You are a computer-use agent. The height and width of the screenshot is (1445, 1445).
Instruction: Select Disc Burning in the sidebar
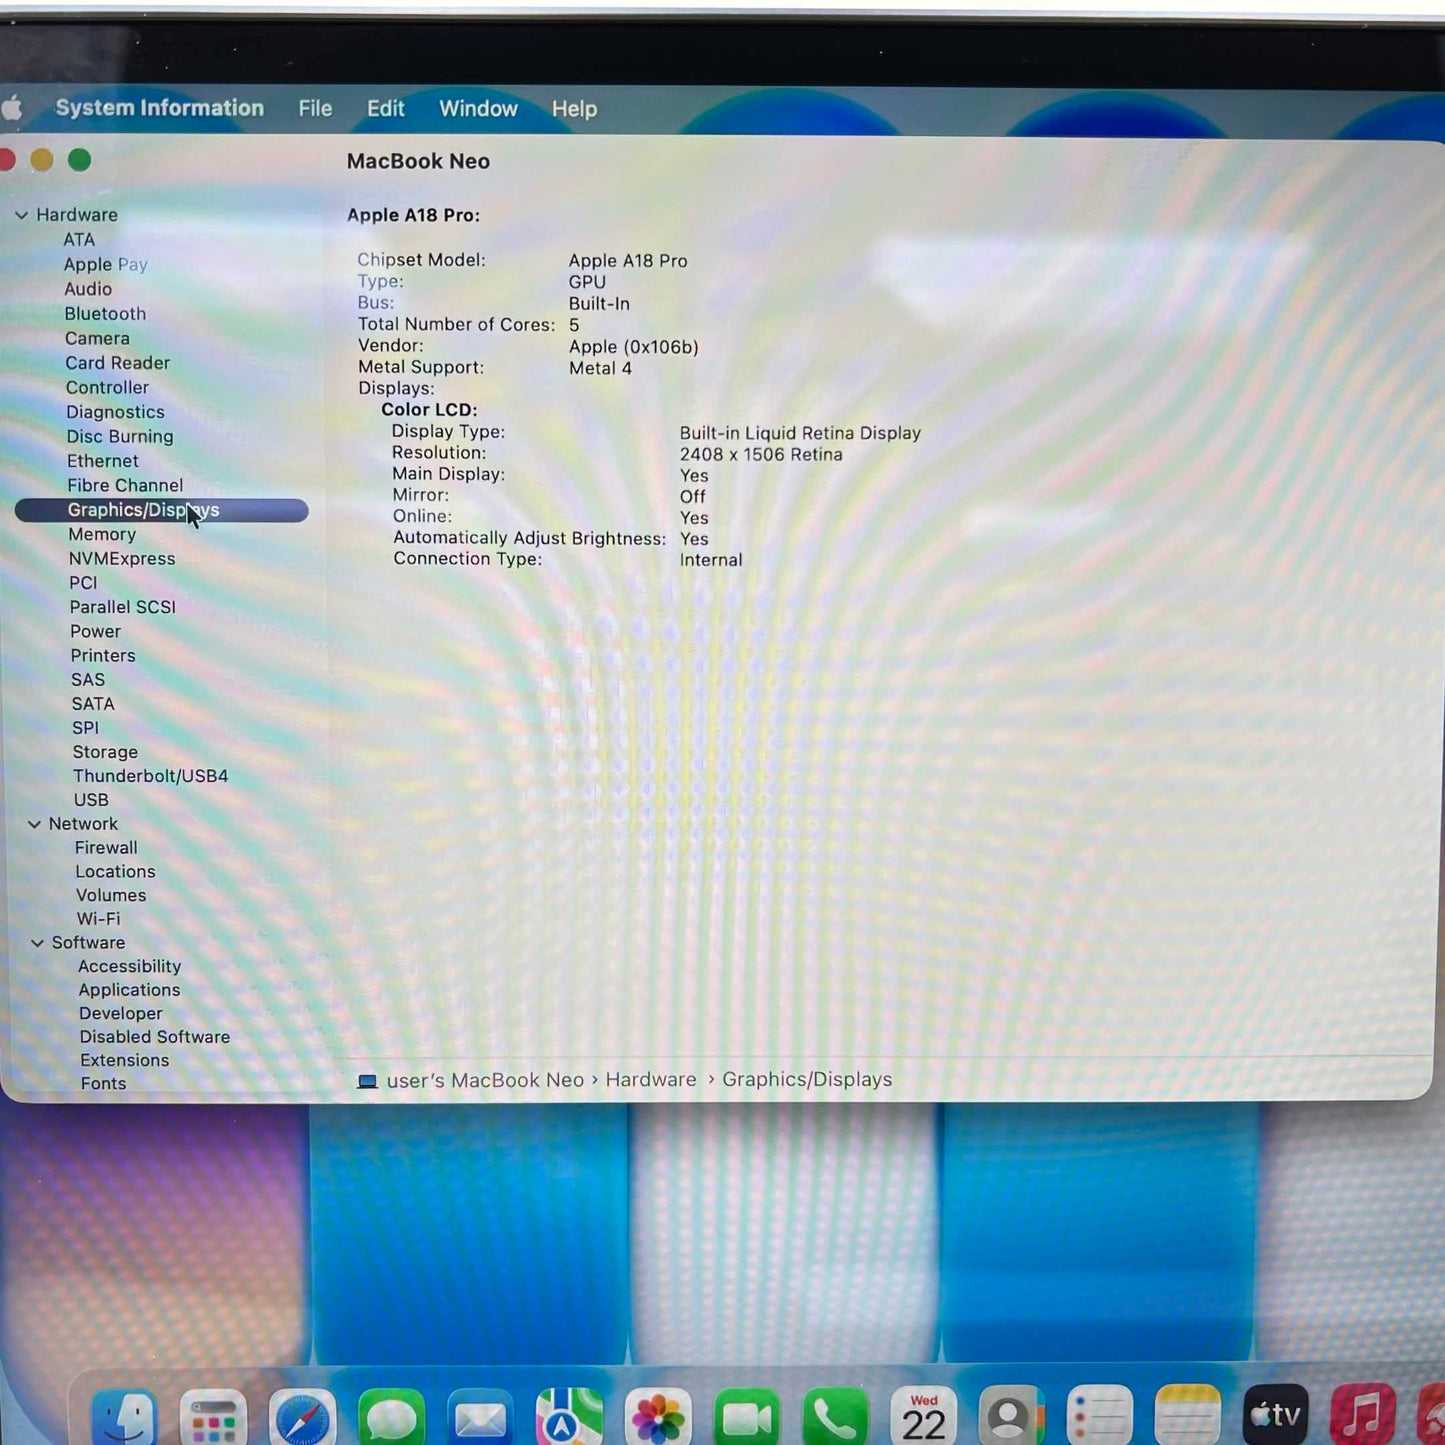pyautogui.click(x=120, y=436)
